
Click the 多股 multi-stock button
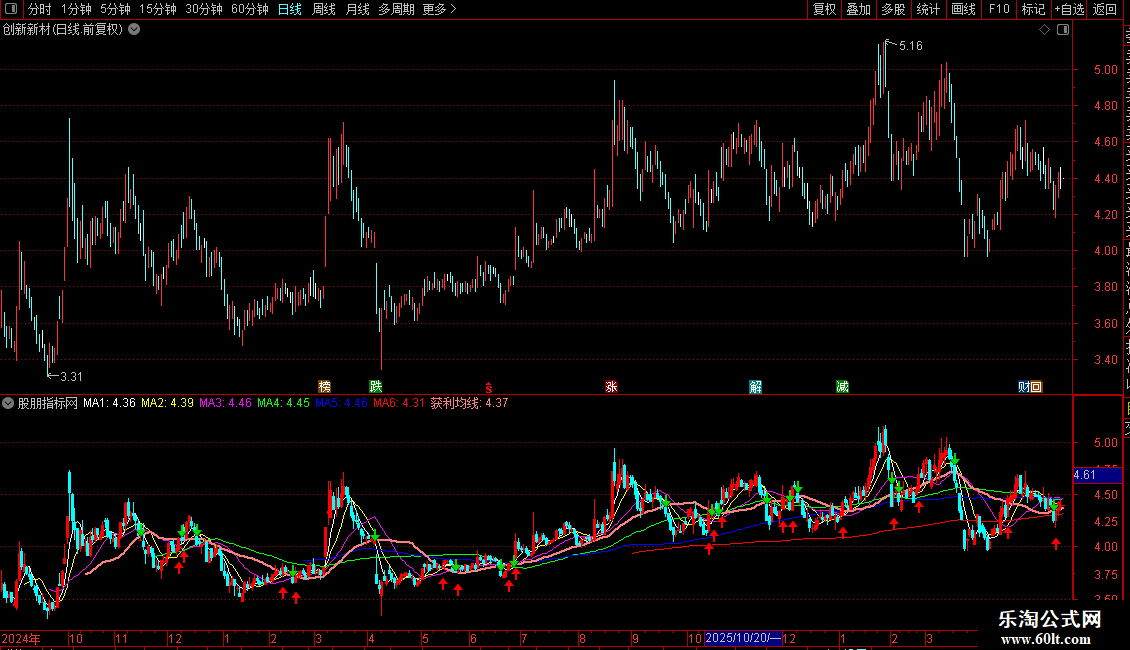tap(894, 9)
